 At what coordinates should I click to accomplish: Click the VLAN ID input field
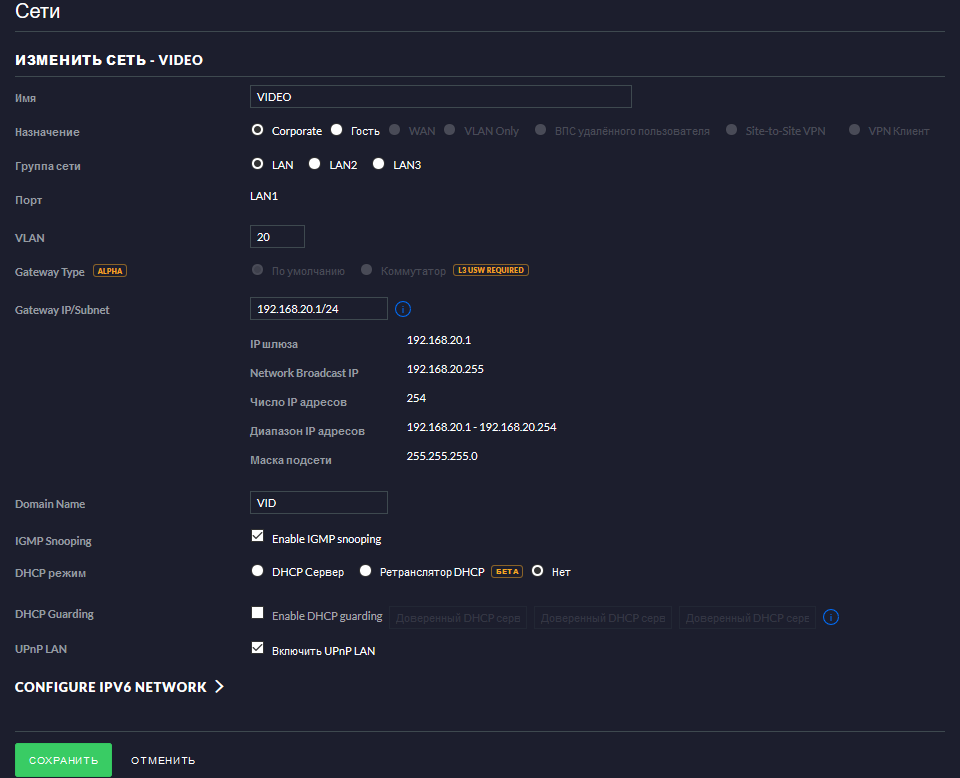click(x=277, y=237)
